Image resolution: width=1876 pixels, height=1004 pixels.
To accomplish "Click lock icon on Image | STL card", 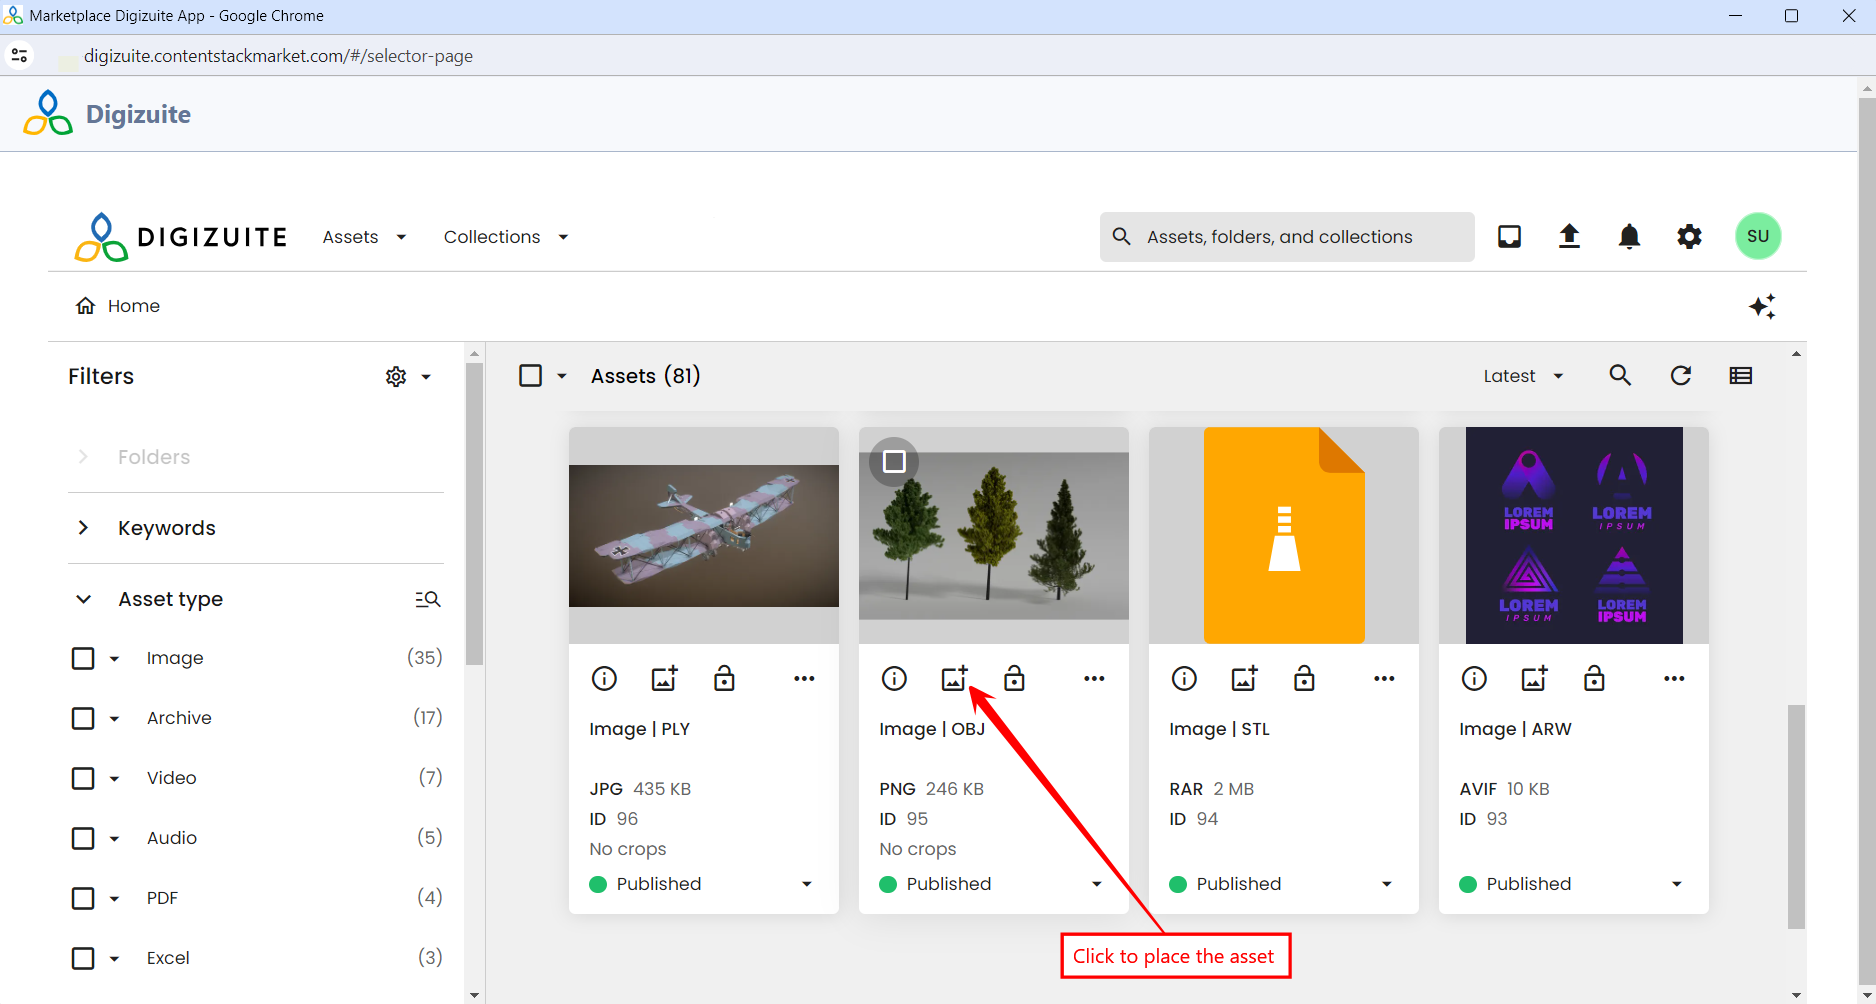I will (1304, 679).
